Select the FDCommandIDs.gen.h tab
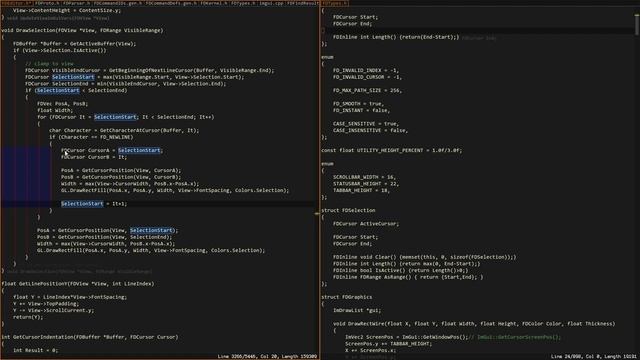 click(x=118, y=3)
